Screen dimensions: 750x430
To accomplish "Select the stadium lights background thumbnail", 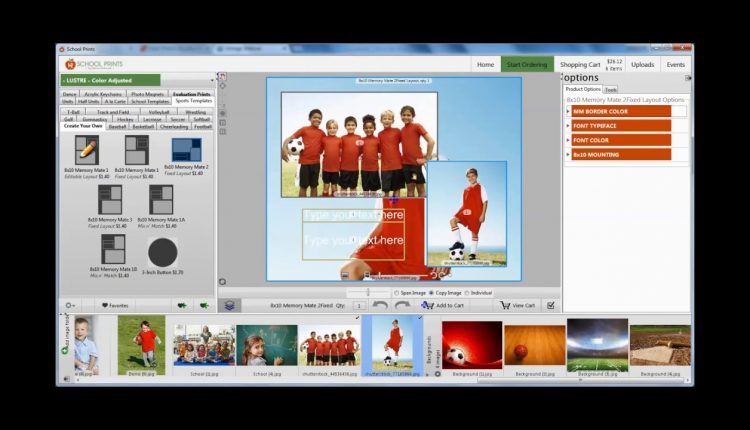I will point(597,345).
